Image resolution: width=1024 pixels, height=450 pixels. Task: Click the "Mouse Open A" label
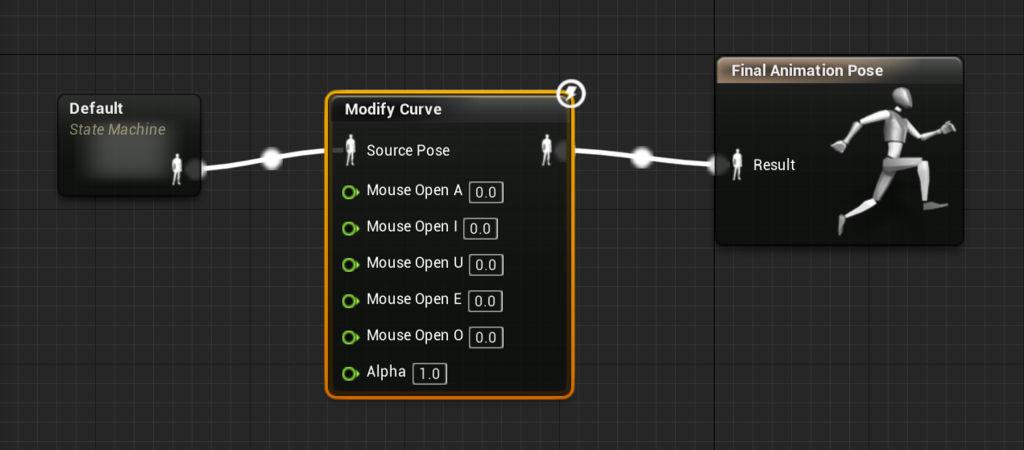(415, 190)
